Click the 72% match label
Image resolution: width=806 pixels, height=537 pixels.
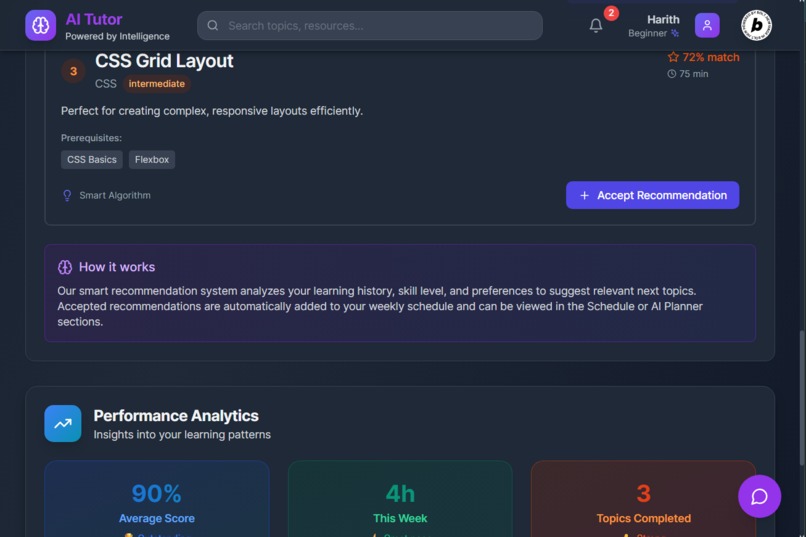pos(710,57)
